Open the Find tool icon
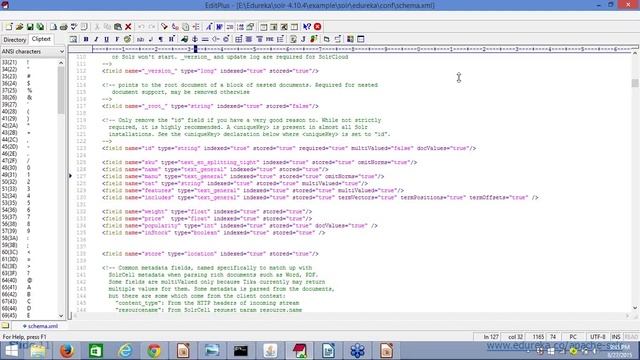Image resolution: width=640 pixels, height=360 pixels. click(x=164, y=27)
